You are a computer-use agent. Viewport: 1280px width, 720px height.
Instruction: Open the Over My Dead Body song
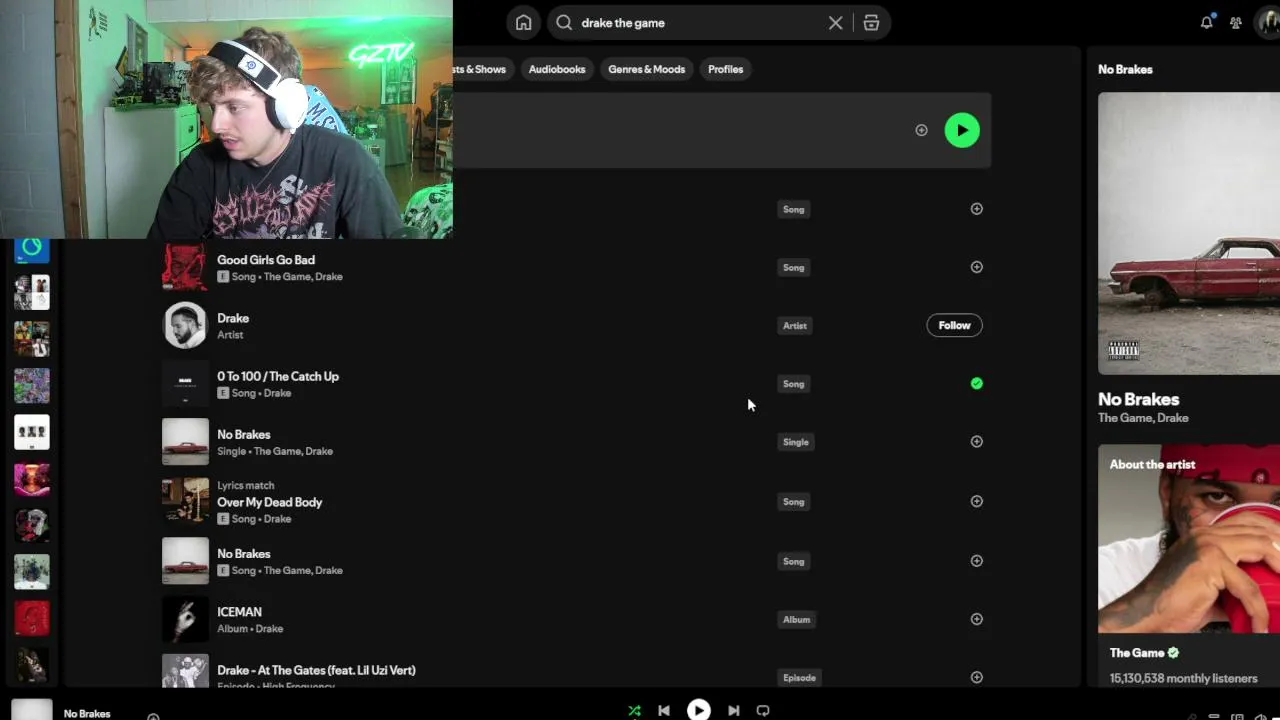[270, 502]
